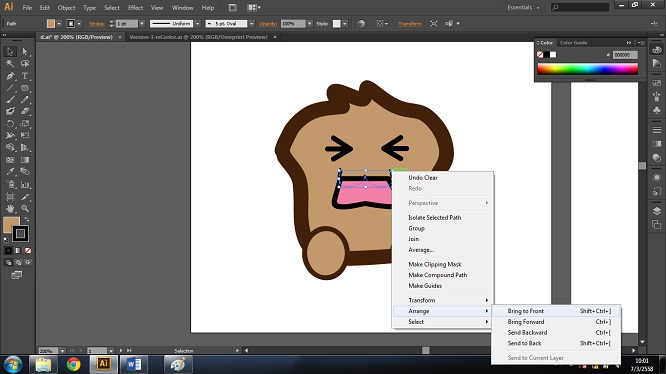Reset to default fill and stroke
This screenshot has height=374, width=666.
(x=6, y=240)
